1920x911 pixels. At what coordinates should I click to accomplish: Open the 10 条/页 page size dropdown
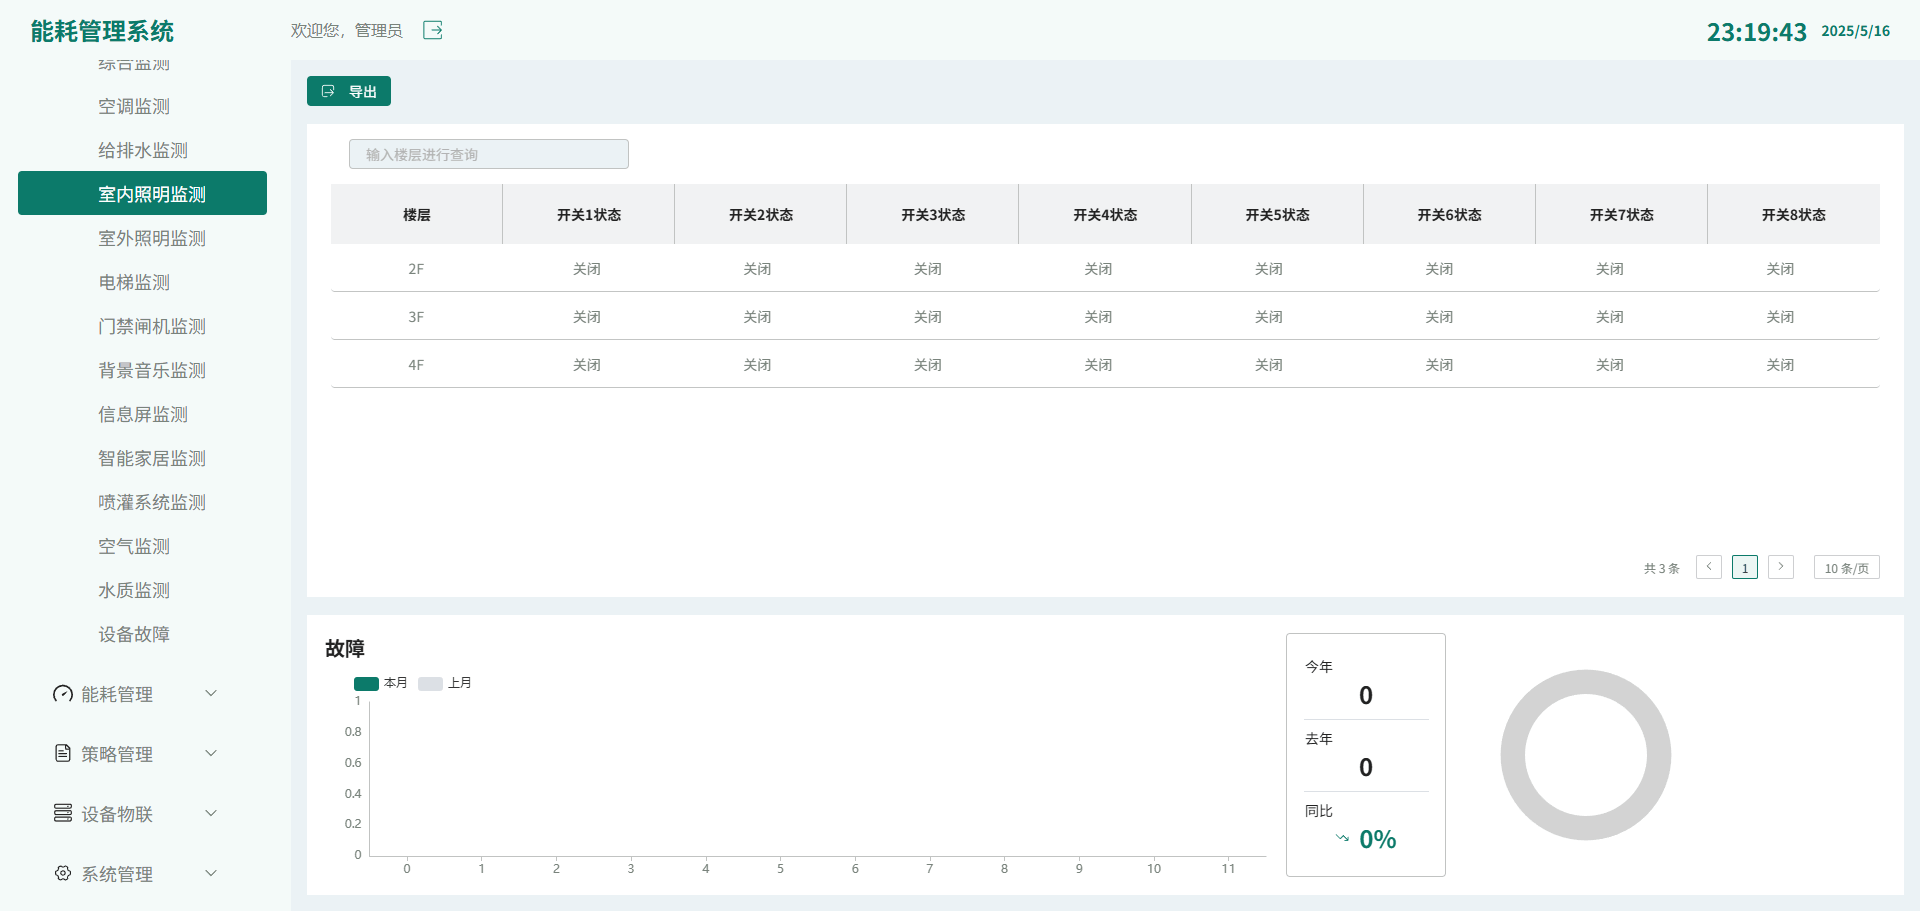tap(1846, 568)
